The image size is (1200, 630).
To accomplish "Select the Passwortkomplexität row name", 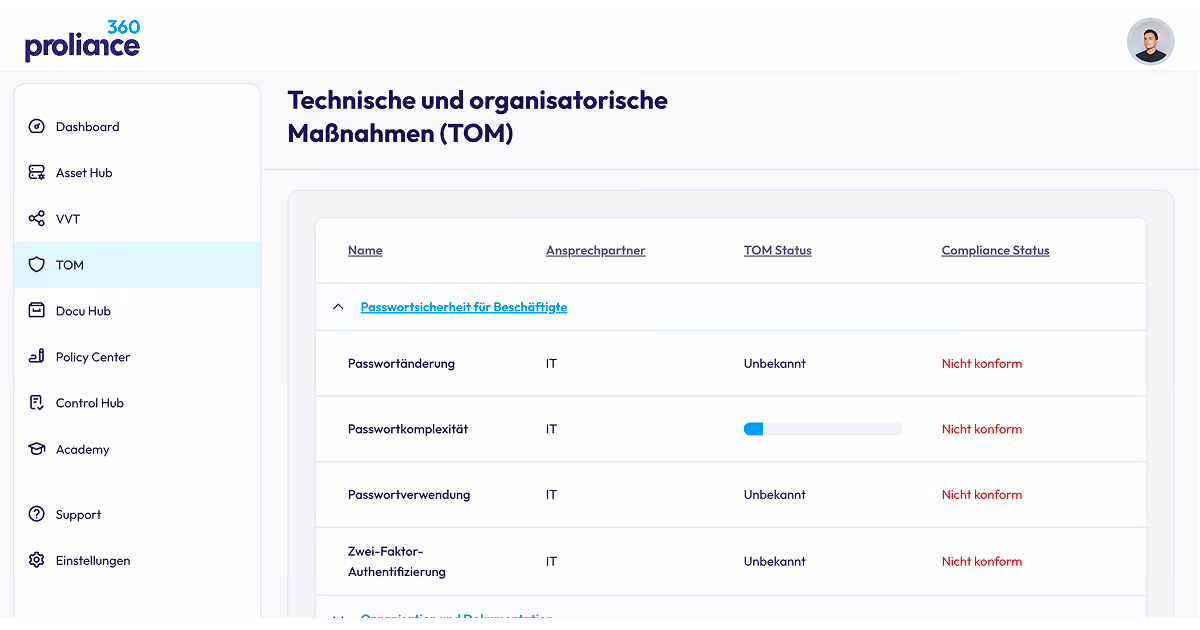I will coord(408,429).
